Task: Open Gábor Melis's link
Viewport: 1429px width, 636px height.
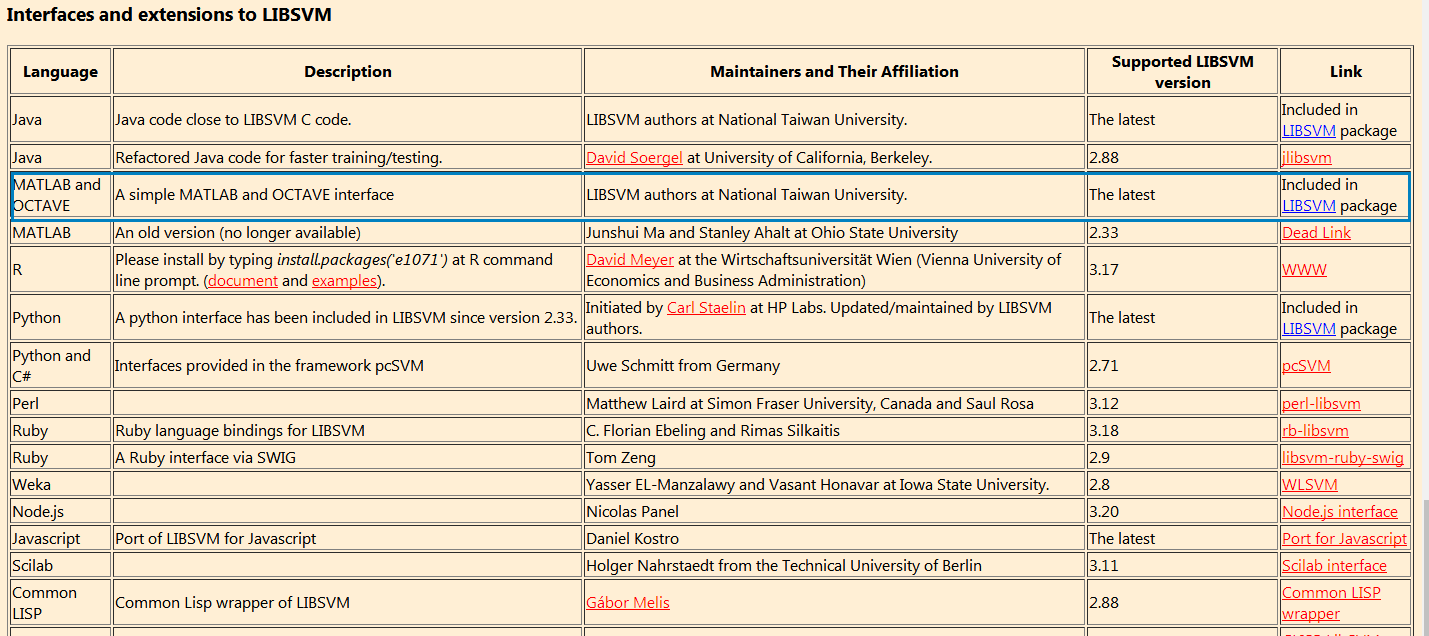Action: pos(628,602)
